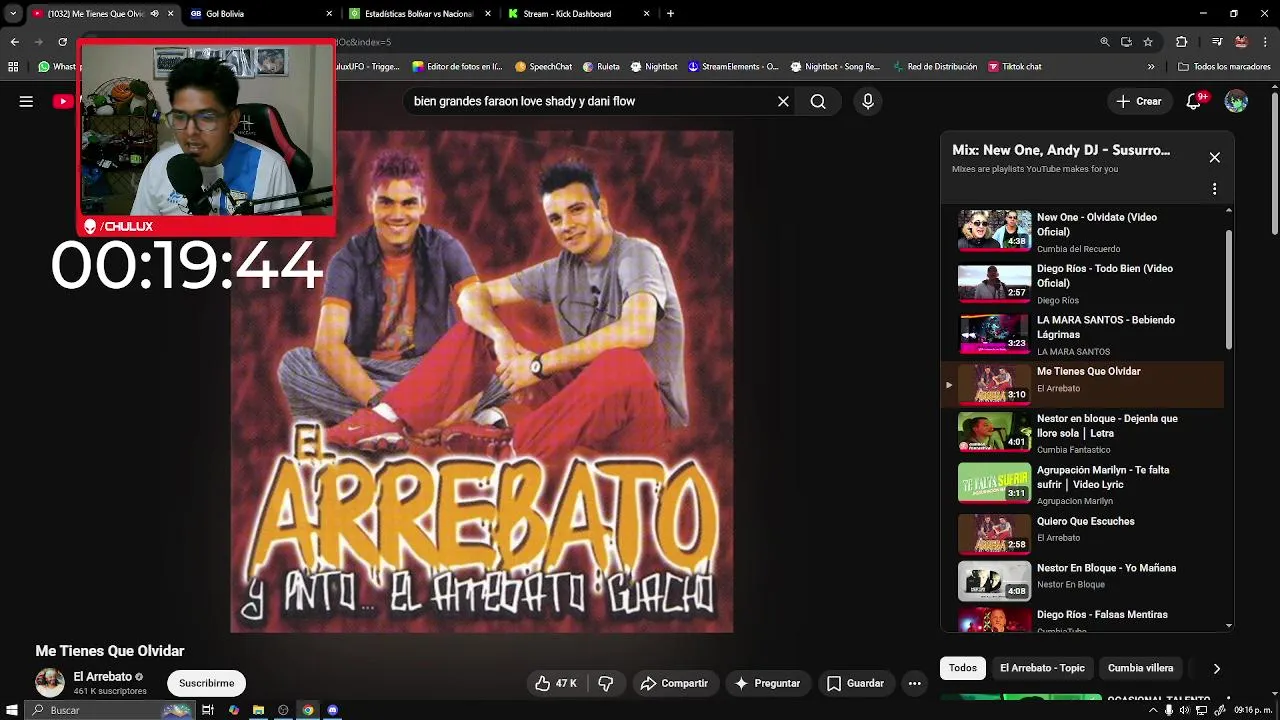Go back with browser back arrow
This screenshot has width=1280, height=720.
pos(14,42)
